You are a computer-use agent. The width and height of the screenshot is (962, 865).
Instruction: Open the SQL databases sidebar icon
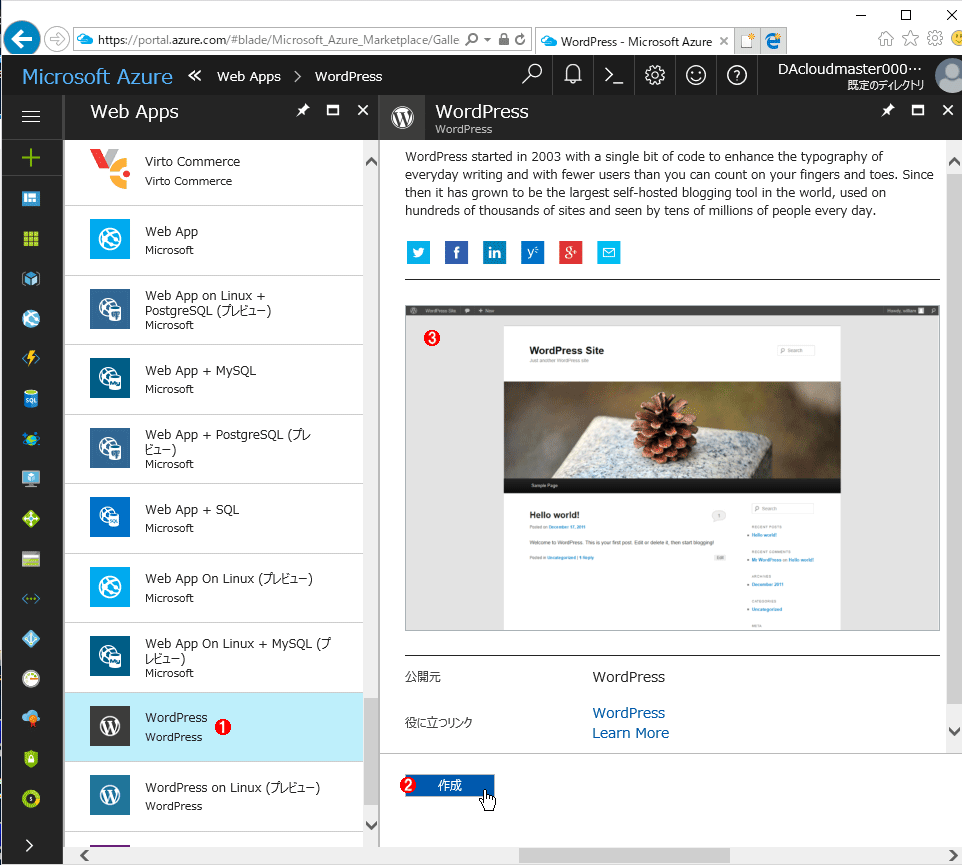pyautogui.click(x=32, y=398)
